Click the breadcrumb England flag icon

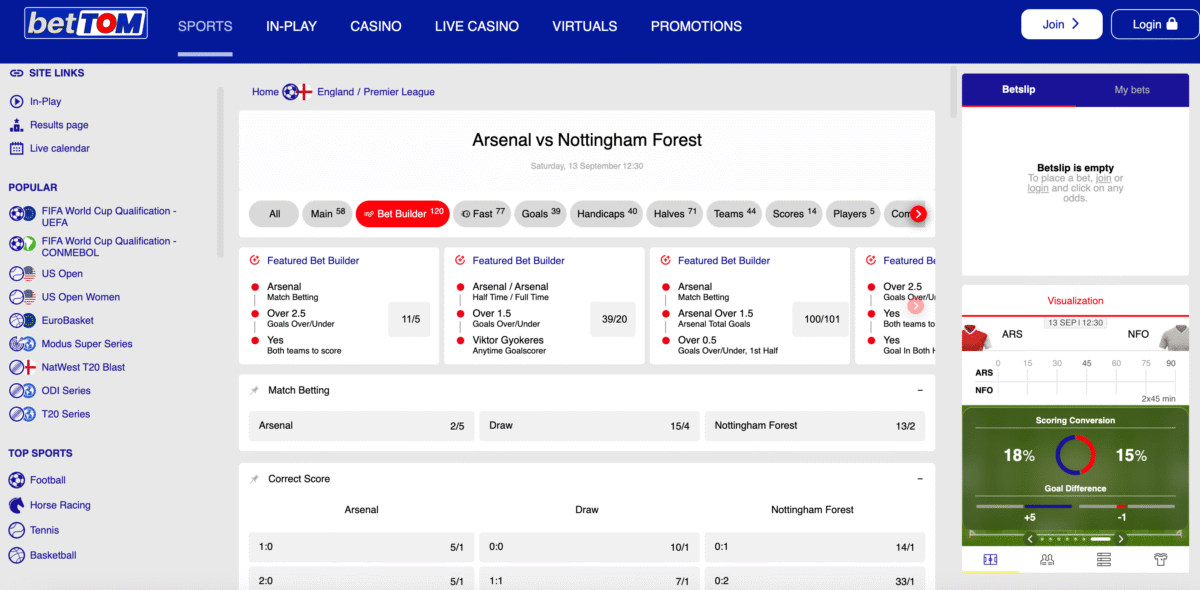tap(306, 92)
